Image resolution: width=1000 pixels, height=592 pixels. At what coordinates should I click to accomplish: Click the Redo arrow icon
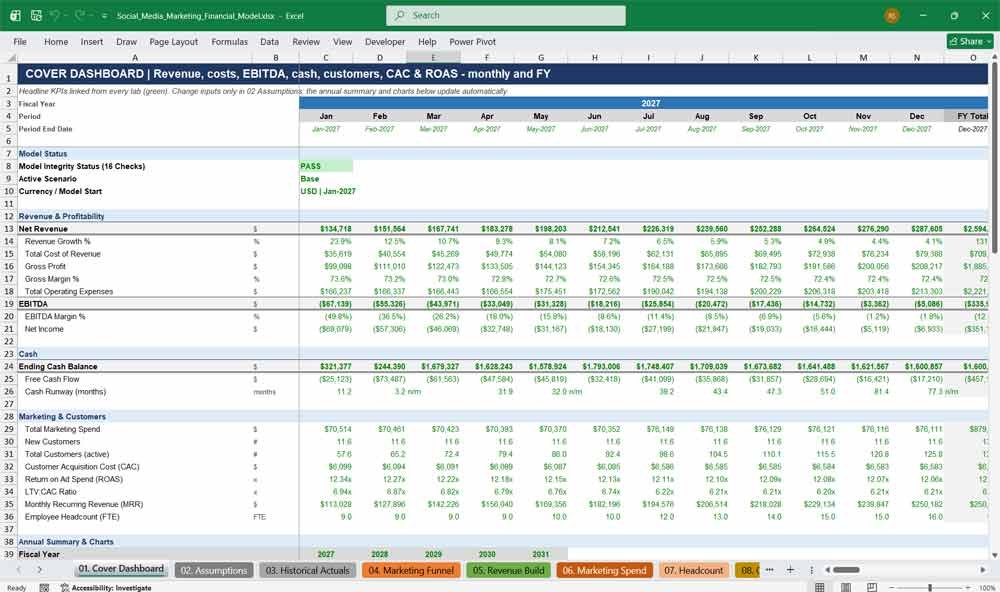(x=80, y=15)
